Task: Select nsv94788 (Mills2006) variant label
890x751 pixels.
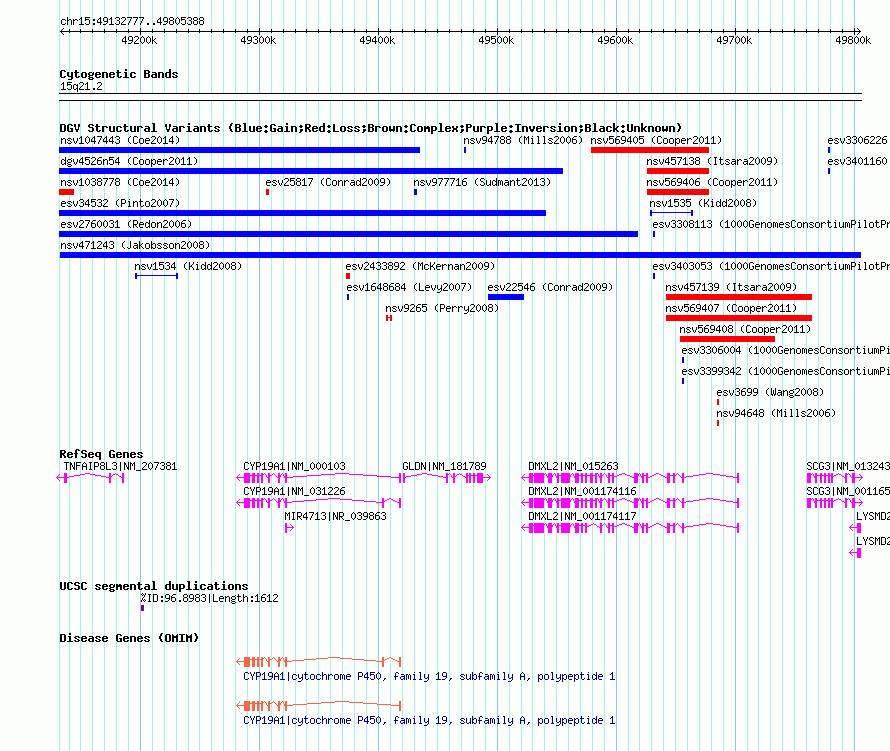Action: (523, 140)
